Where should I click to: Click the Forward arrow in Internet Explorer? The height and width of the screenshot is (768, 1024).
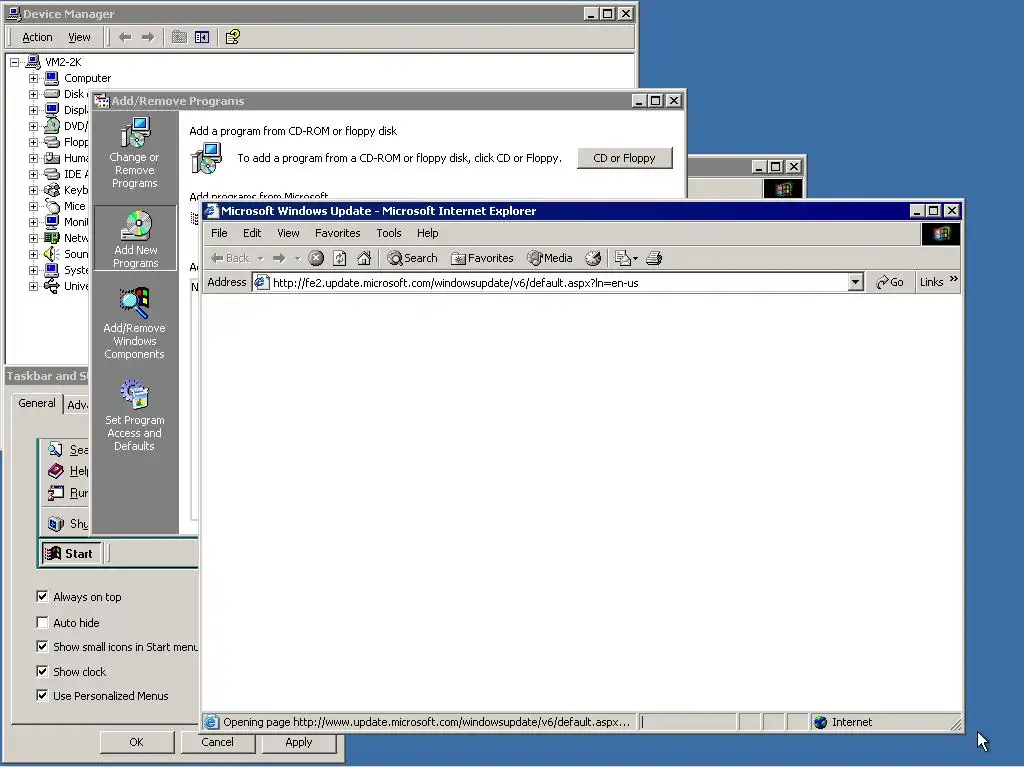tap(279, 258)
